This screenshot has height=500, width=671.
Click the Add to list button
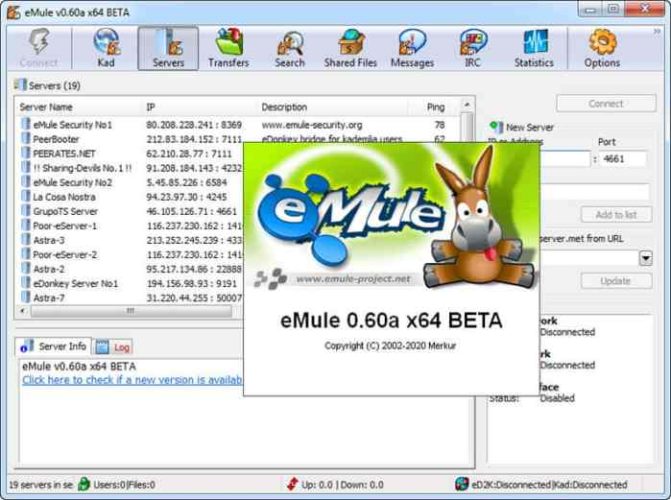click(x=616, y=214)
